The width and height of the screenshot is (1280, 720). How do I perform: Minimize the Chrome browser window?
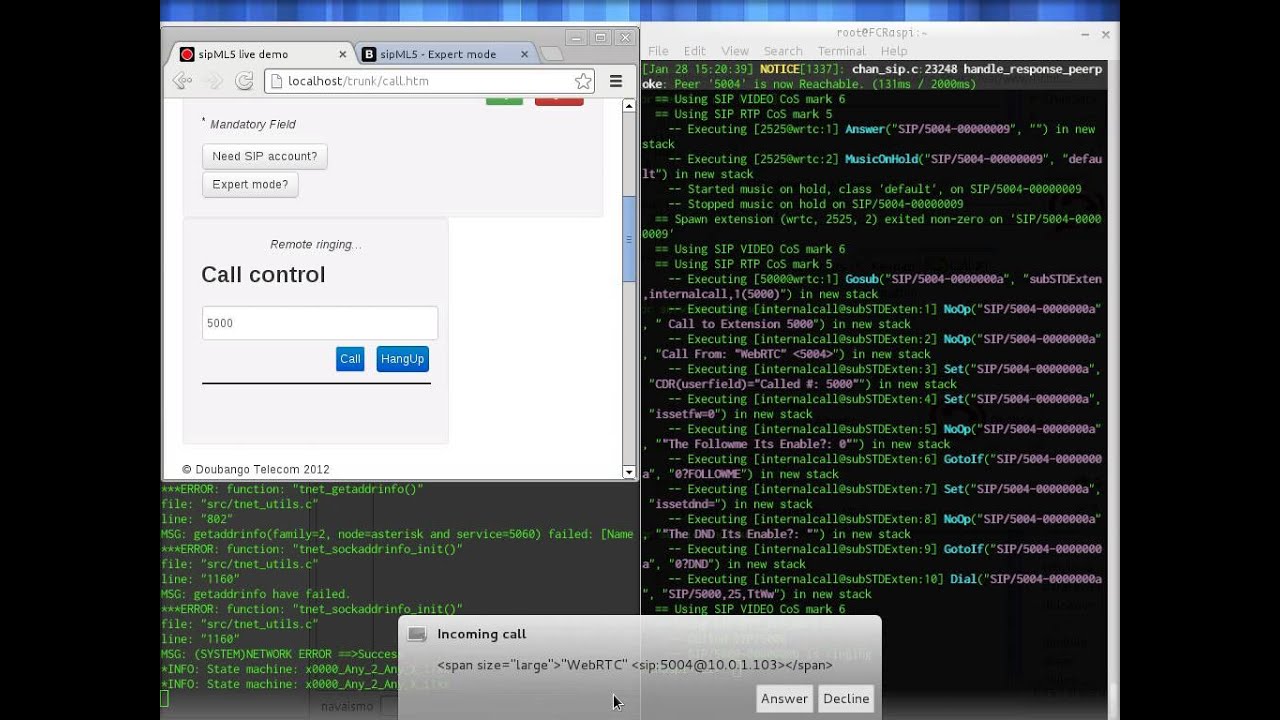coord(575,38)
